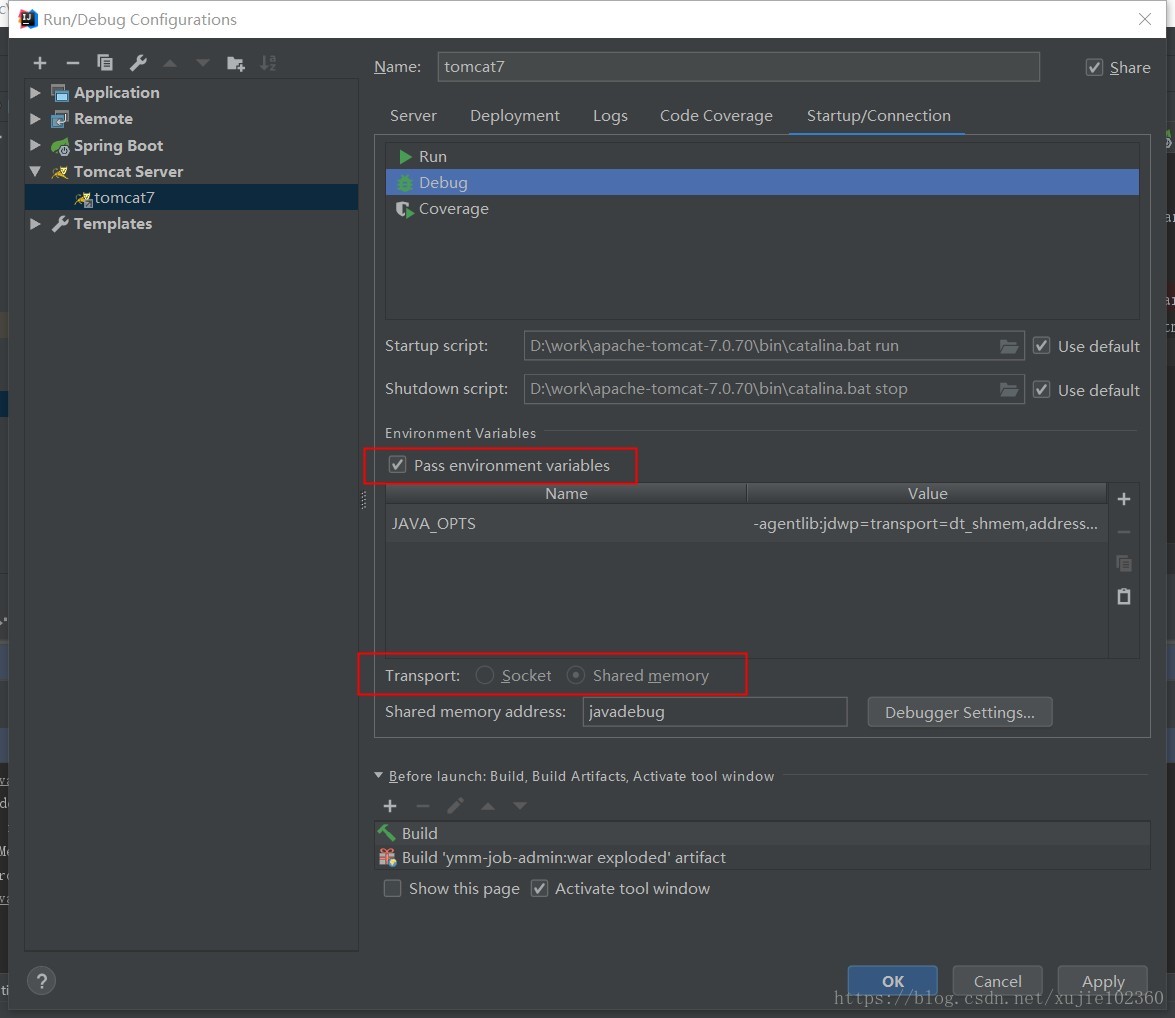Add new configuration with plus icon

[x=40, y=64]
